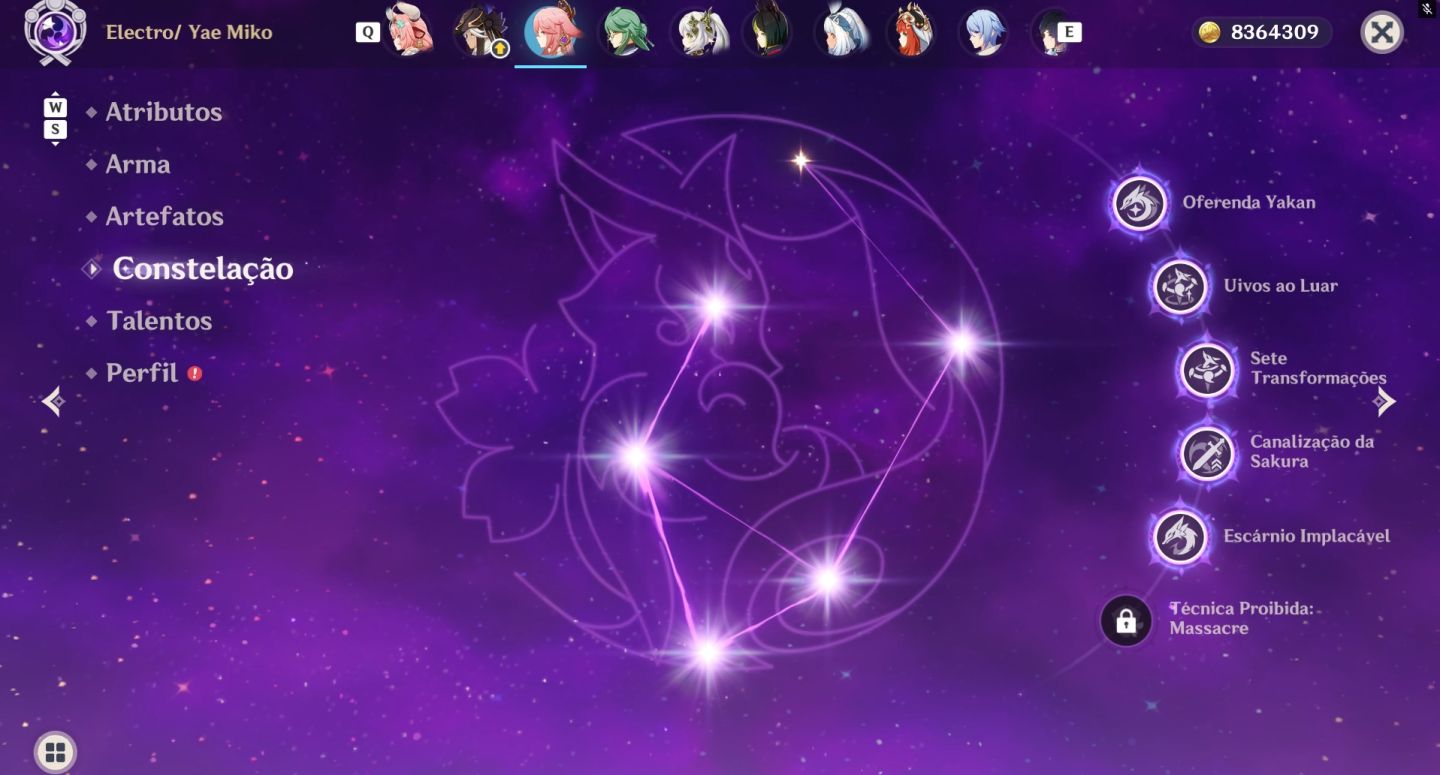Open the Uivos ao Luar constellation icon
Viewport: 1440px width, 775px height.
tap(1181, 286)
